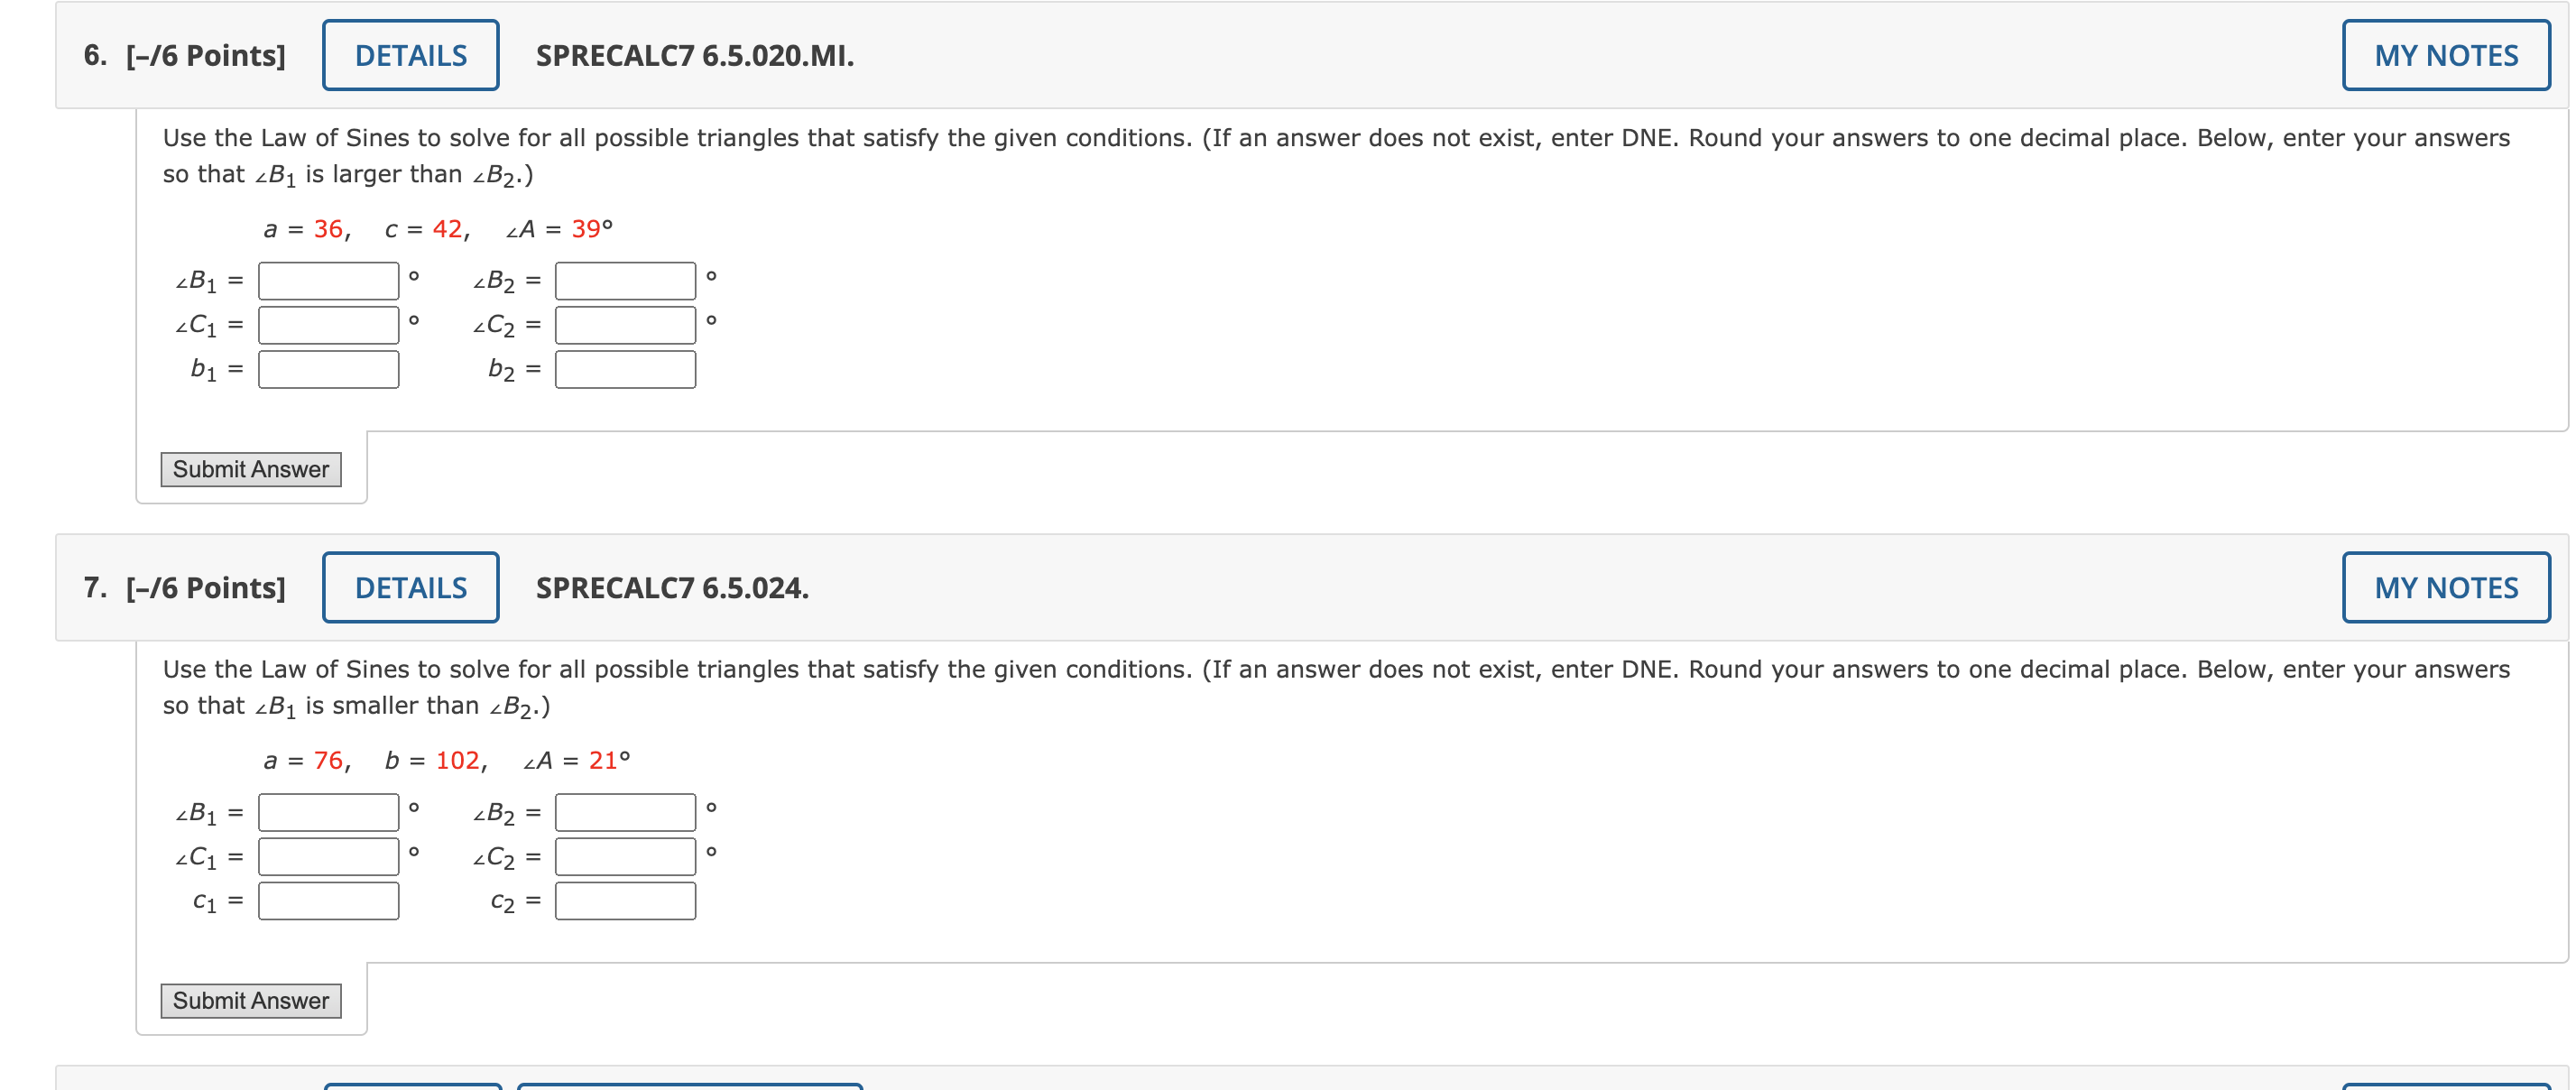Click the SPRECALC7 6.5.024 problem title

671,588
